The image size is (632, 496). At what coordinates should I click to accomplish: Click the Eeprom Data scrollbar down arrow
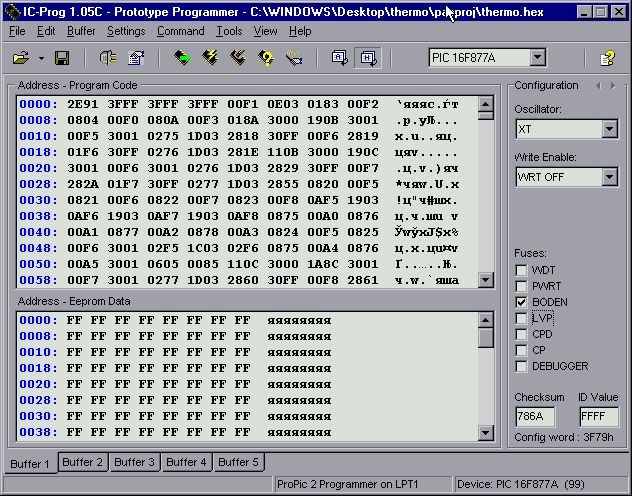[x=486, y=433]
